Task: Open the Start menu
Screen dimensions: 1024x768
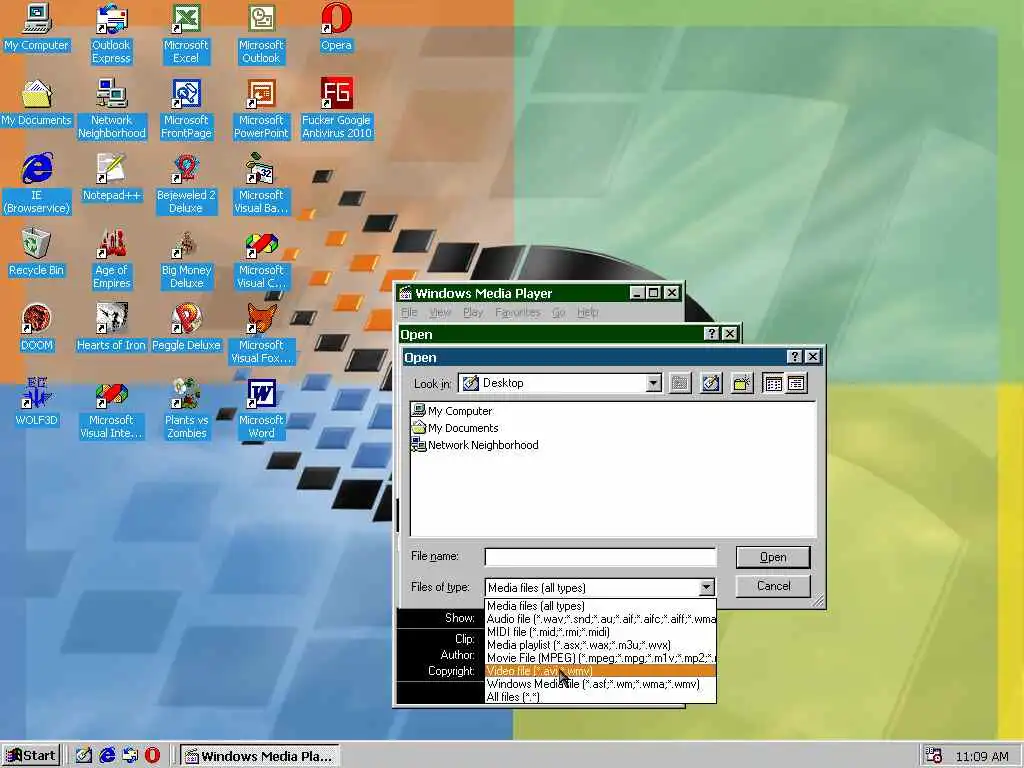Action: point(31,756)
